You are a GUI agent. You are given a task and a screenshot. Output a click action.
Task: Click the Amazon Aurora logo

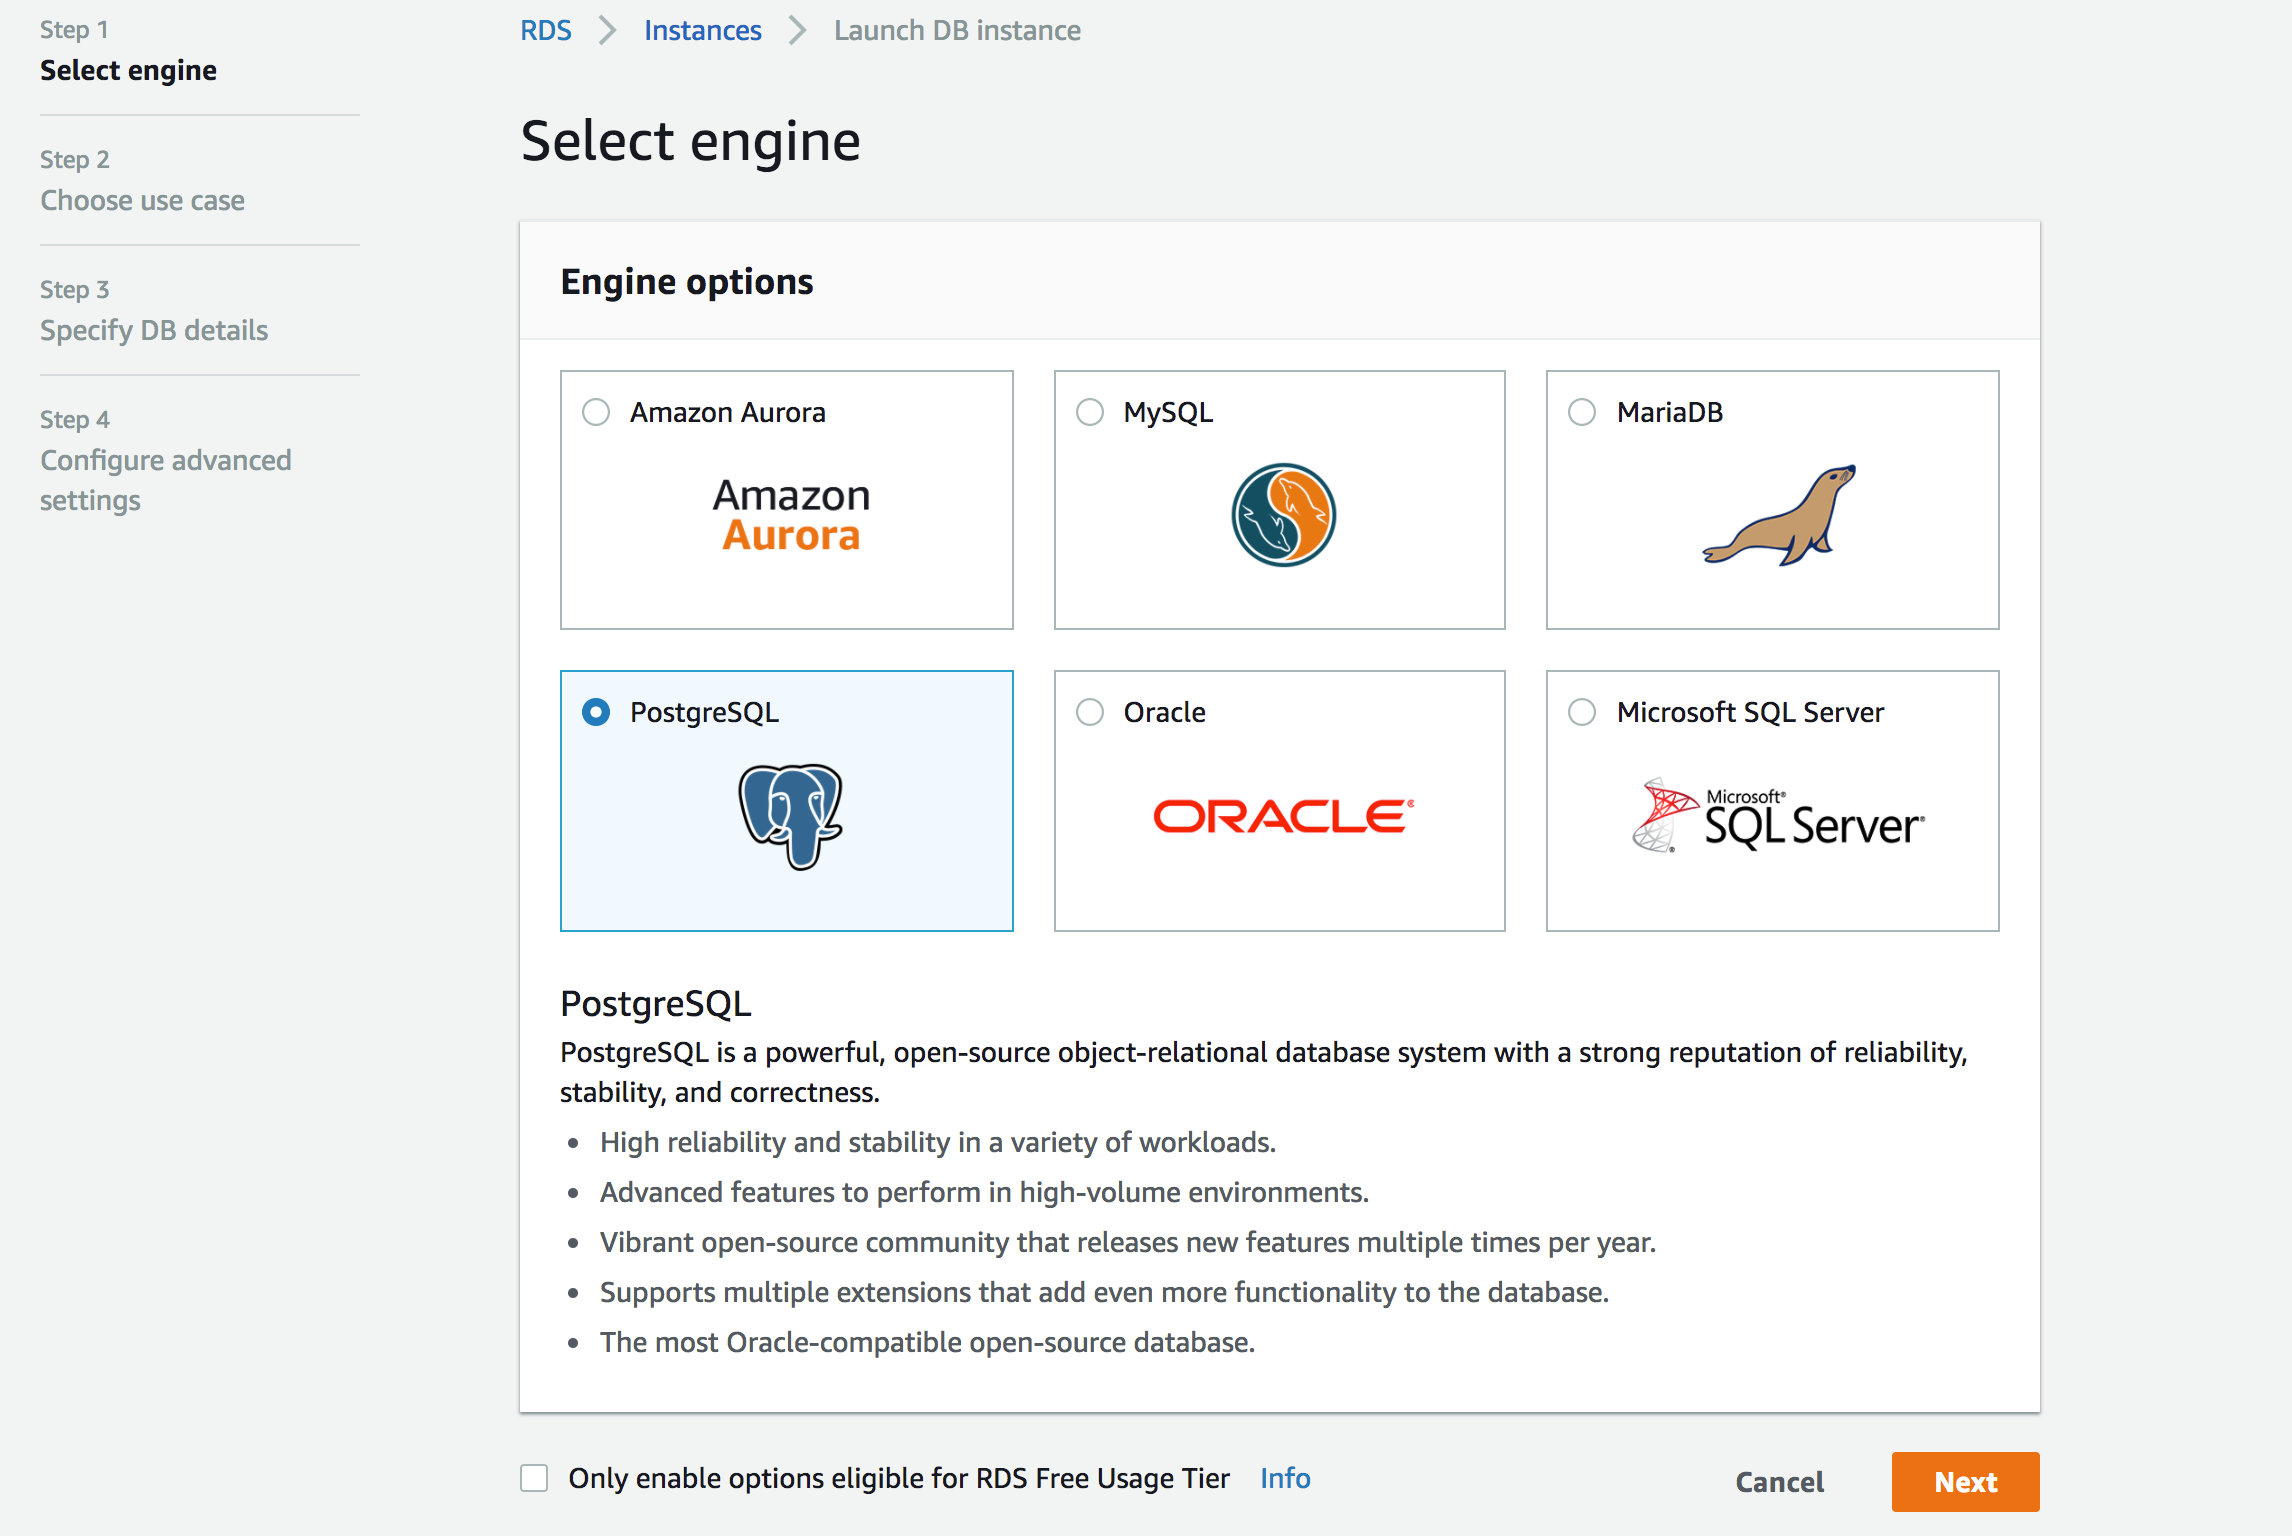[791, 515]
